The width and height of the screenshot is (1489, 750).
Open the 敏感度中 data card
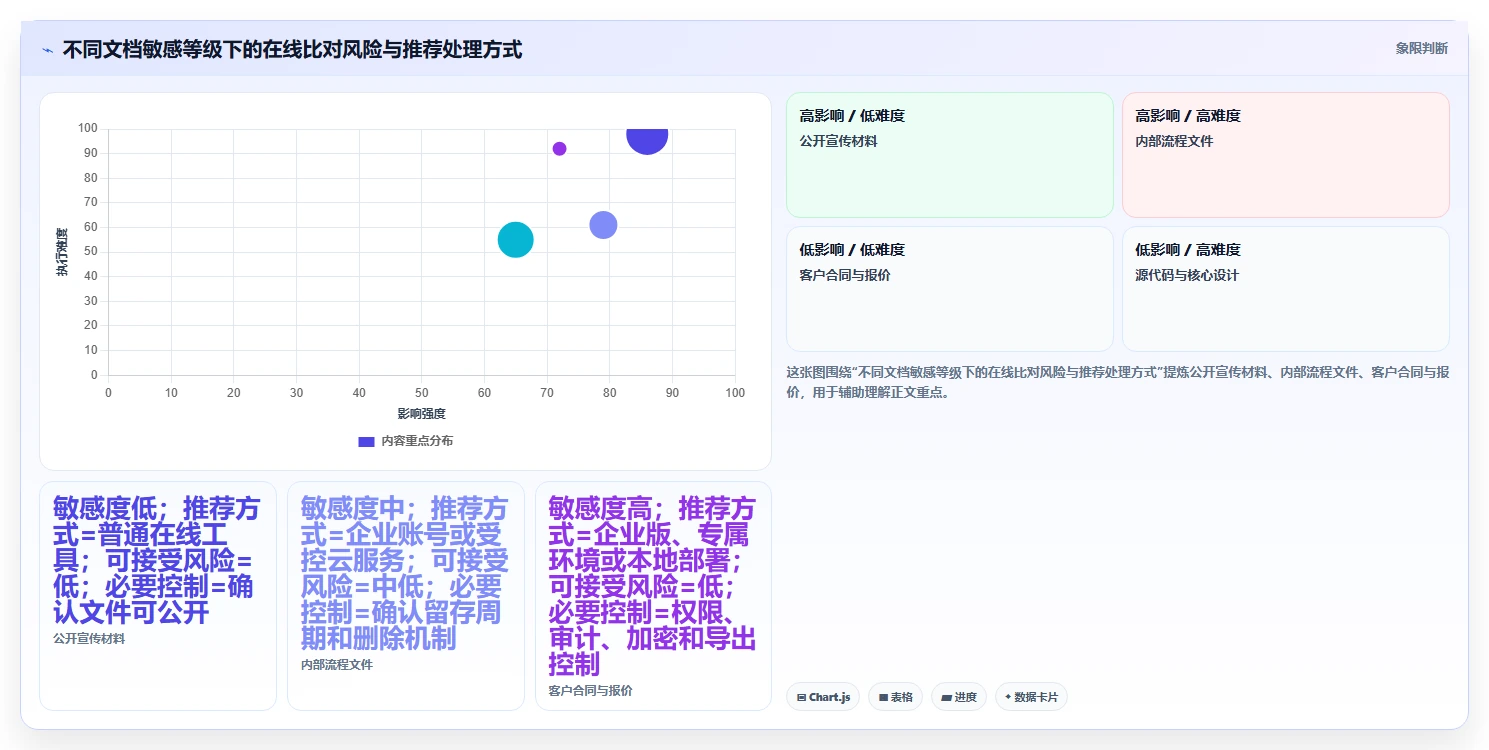[406, 596]
